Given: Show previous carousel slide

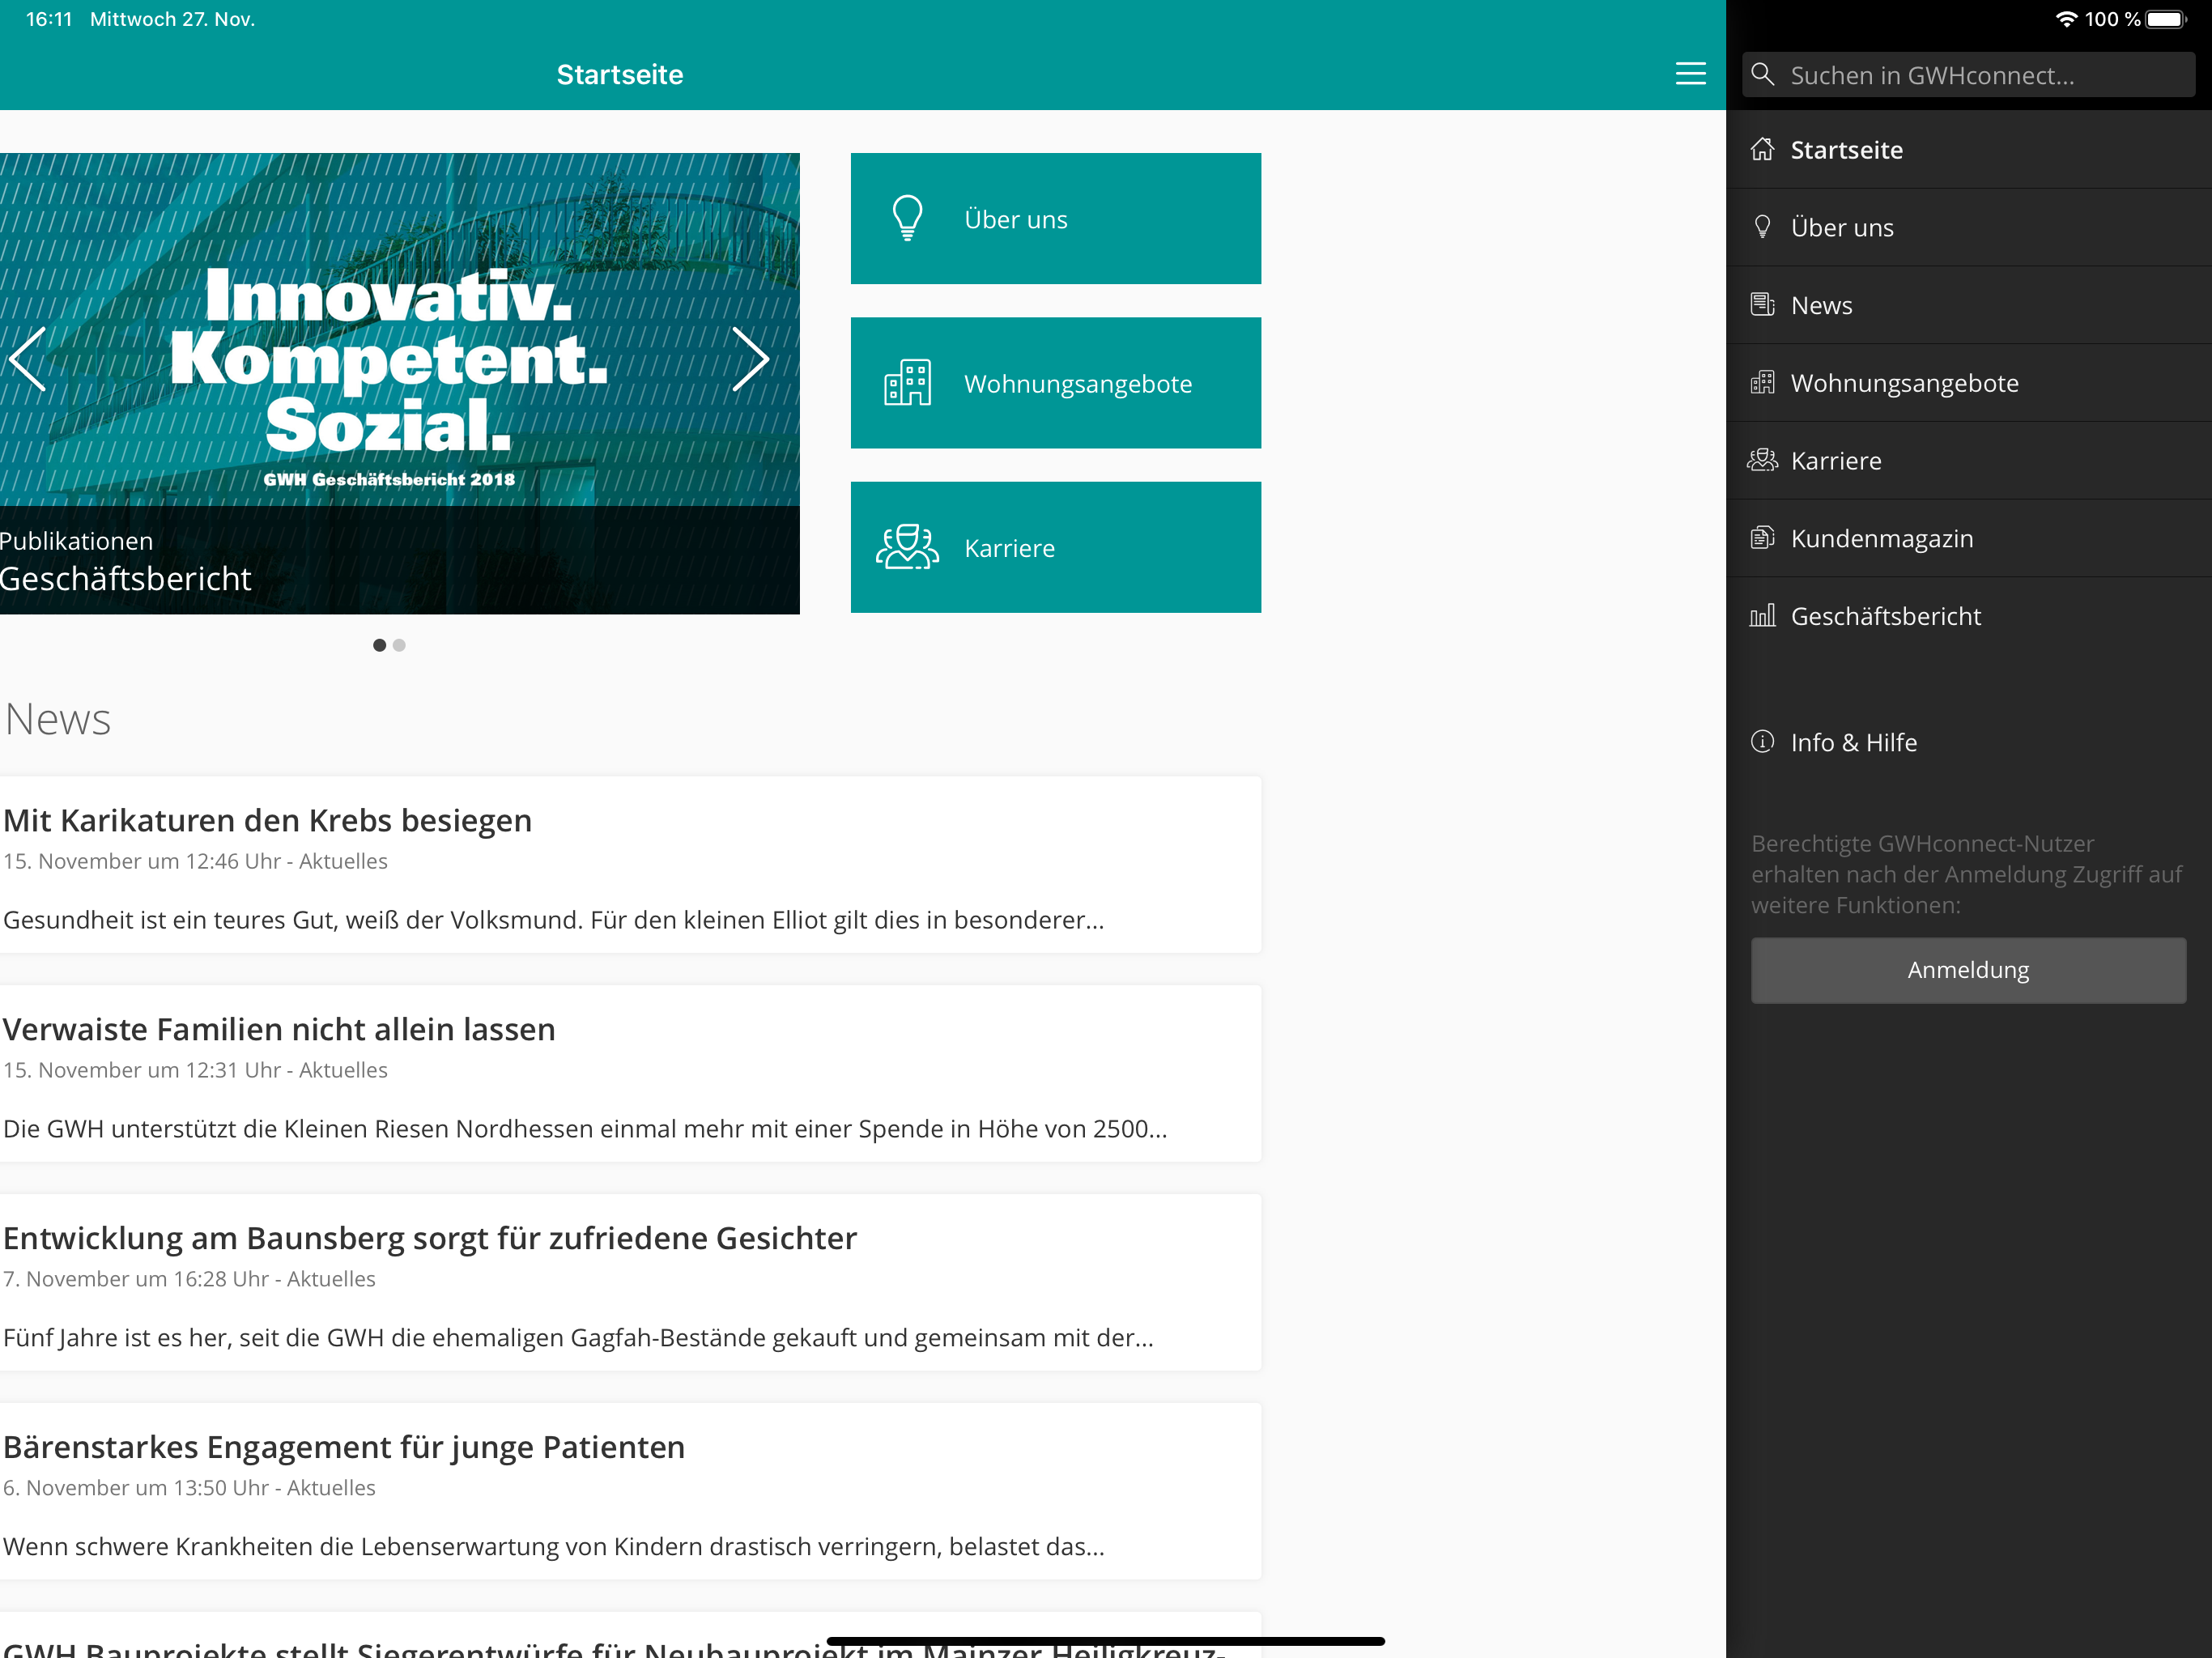Looking at the screenshot, I should point(28,359).
